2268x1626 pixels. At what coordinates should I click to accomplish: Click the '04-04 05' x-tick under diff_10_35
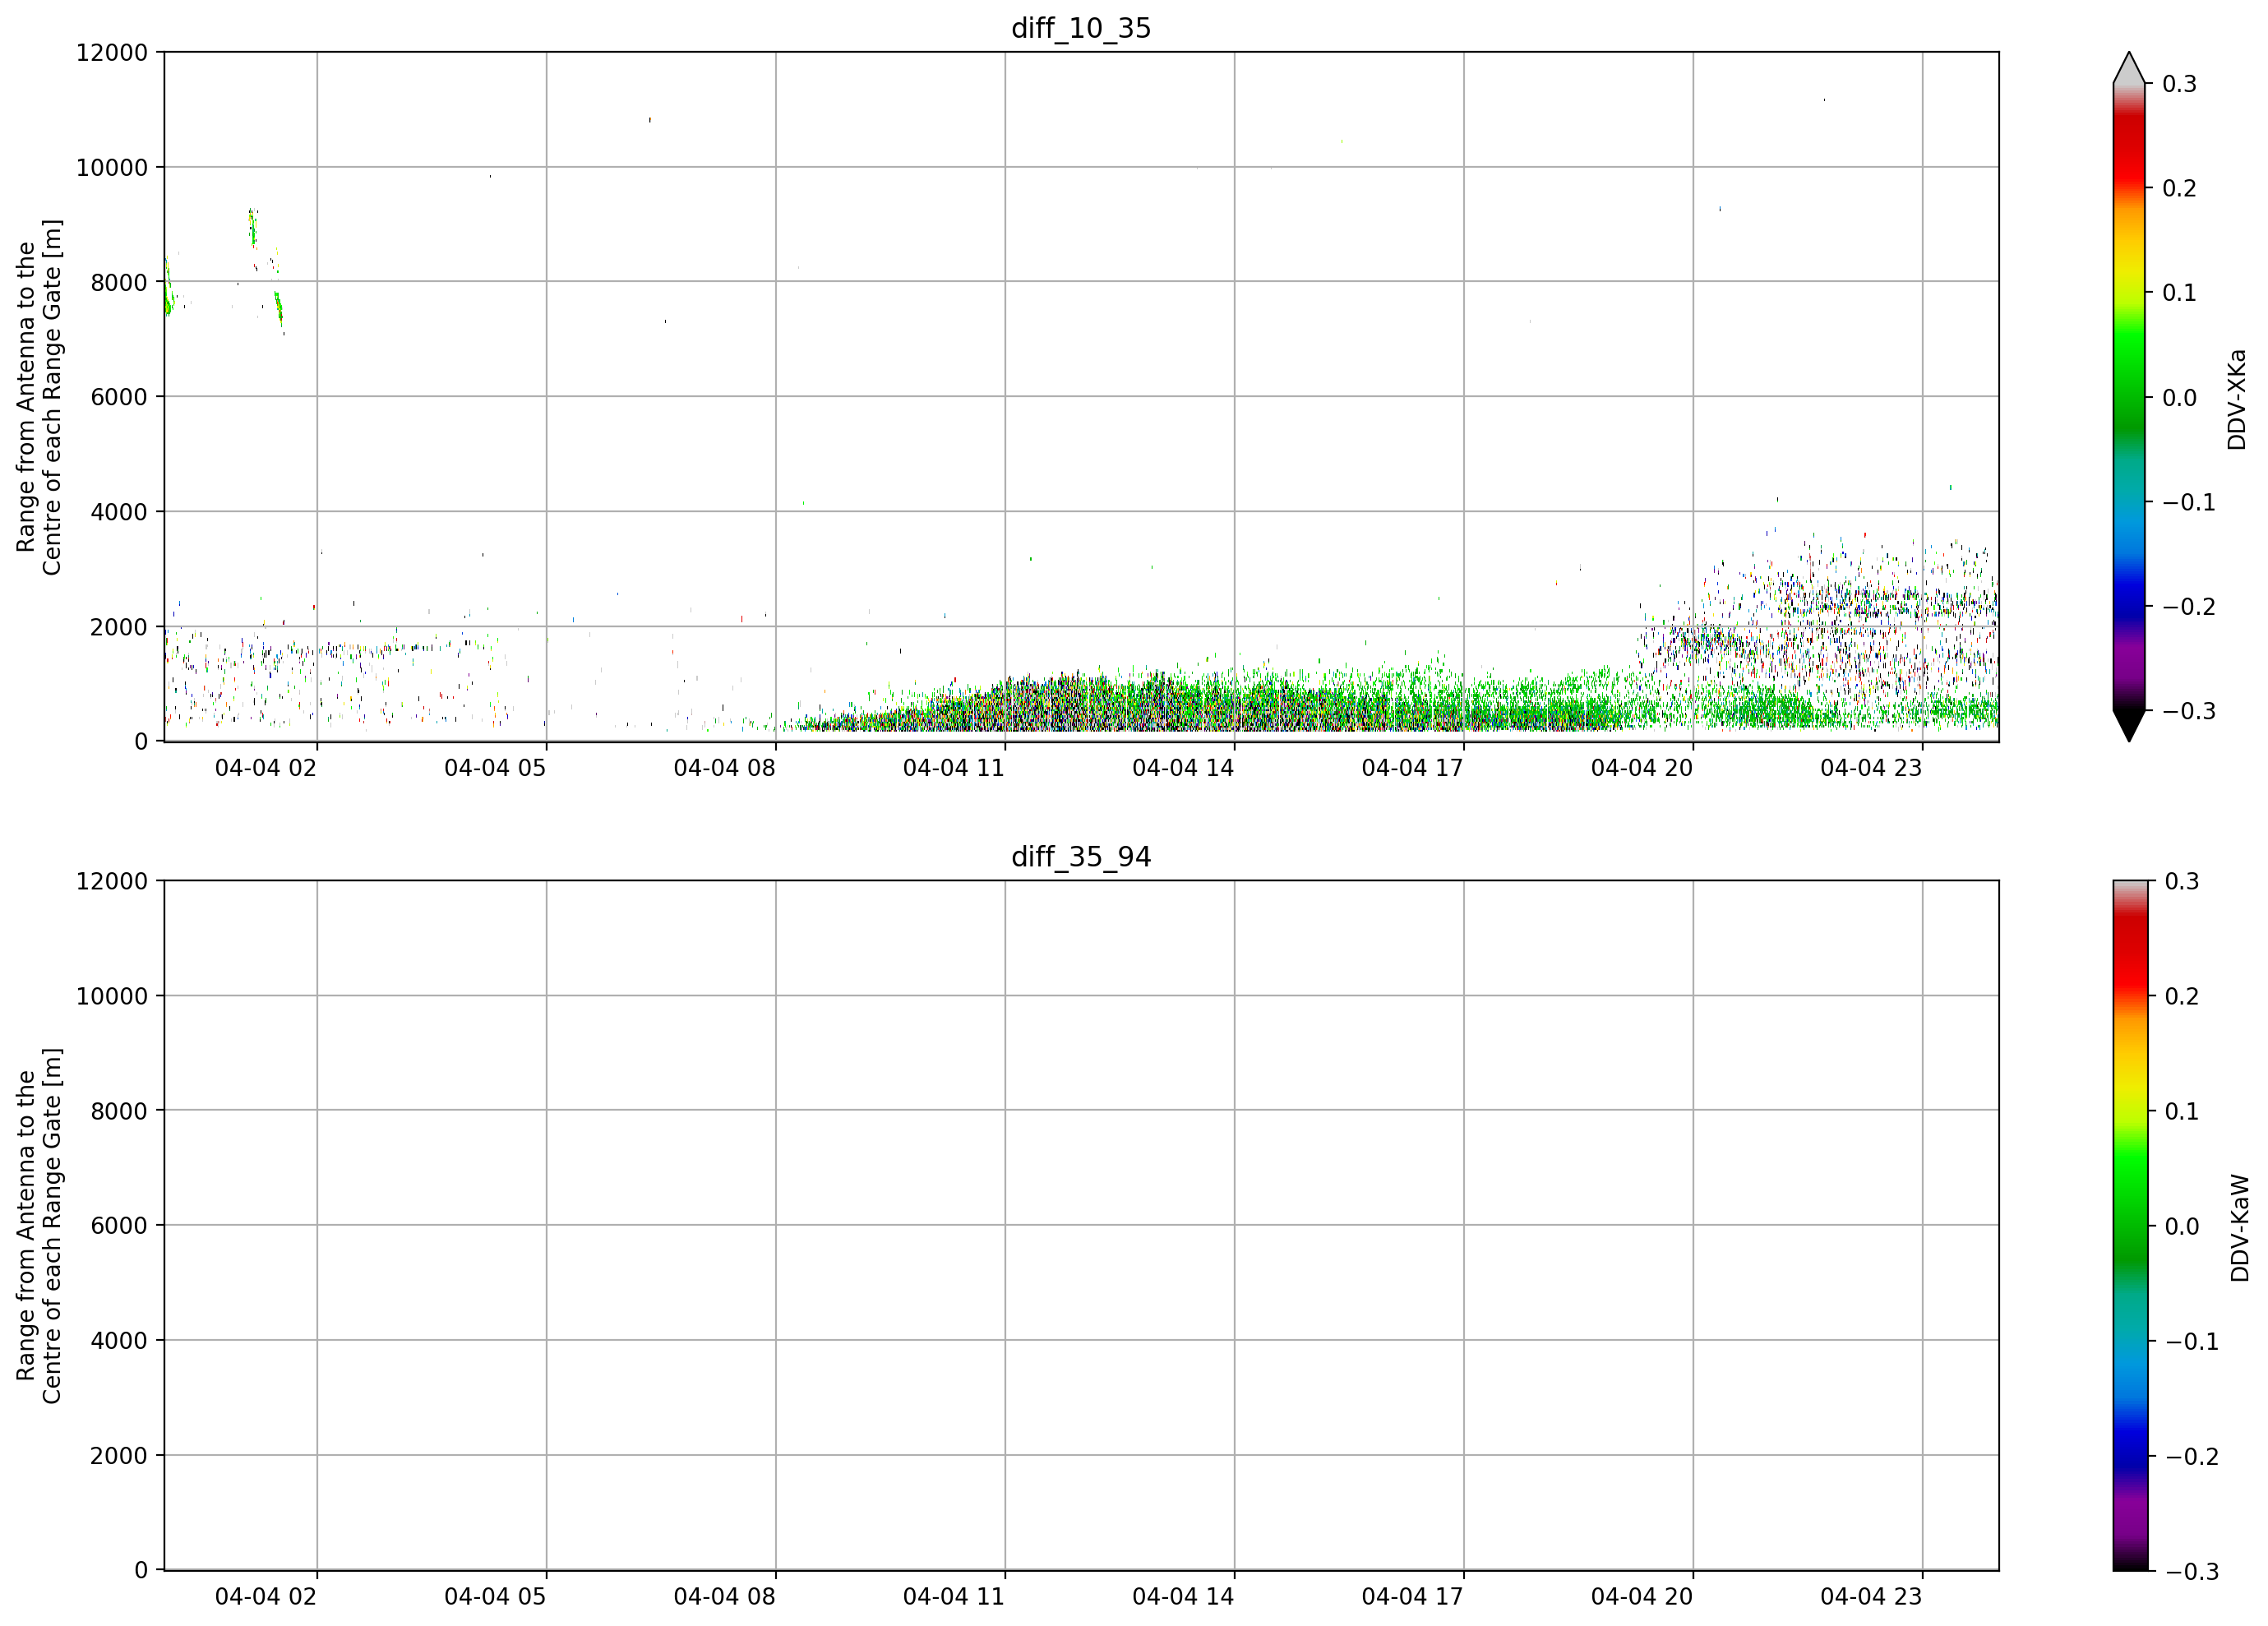point(495,768)
